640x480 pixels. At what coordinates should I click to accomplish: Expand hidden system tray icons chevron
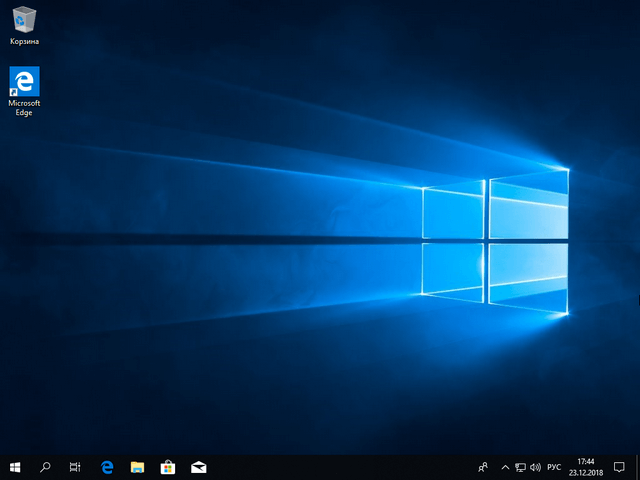(x=505, y=467)
